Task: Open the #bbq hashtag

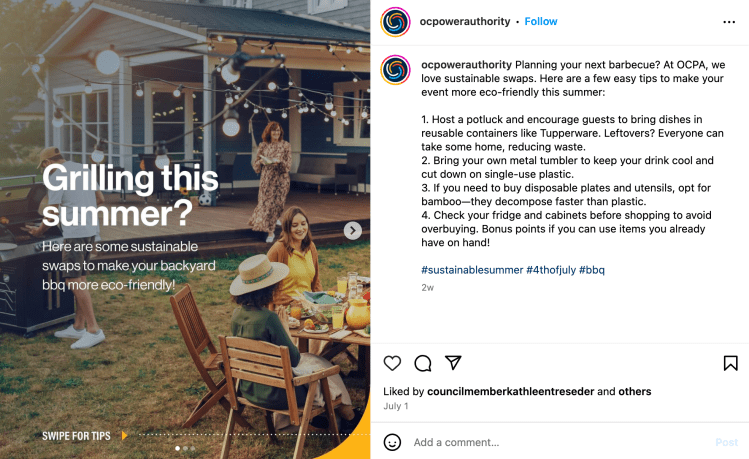Action: coord(592,270)
